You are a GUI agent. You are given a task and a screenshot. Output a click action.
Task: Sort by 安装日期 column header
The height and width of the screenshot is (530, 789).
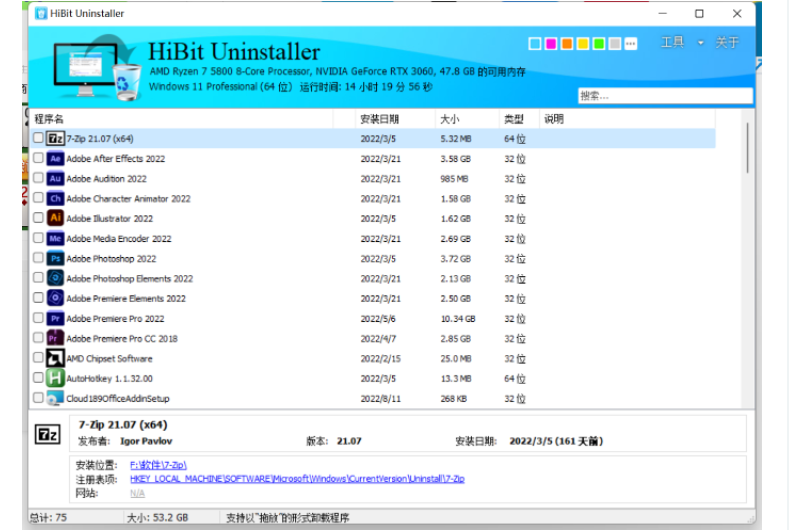pyautogui.click(x=395, y=119)
